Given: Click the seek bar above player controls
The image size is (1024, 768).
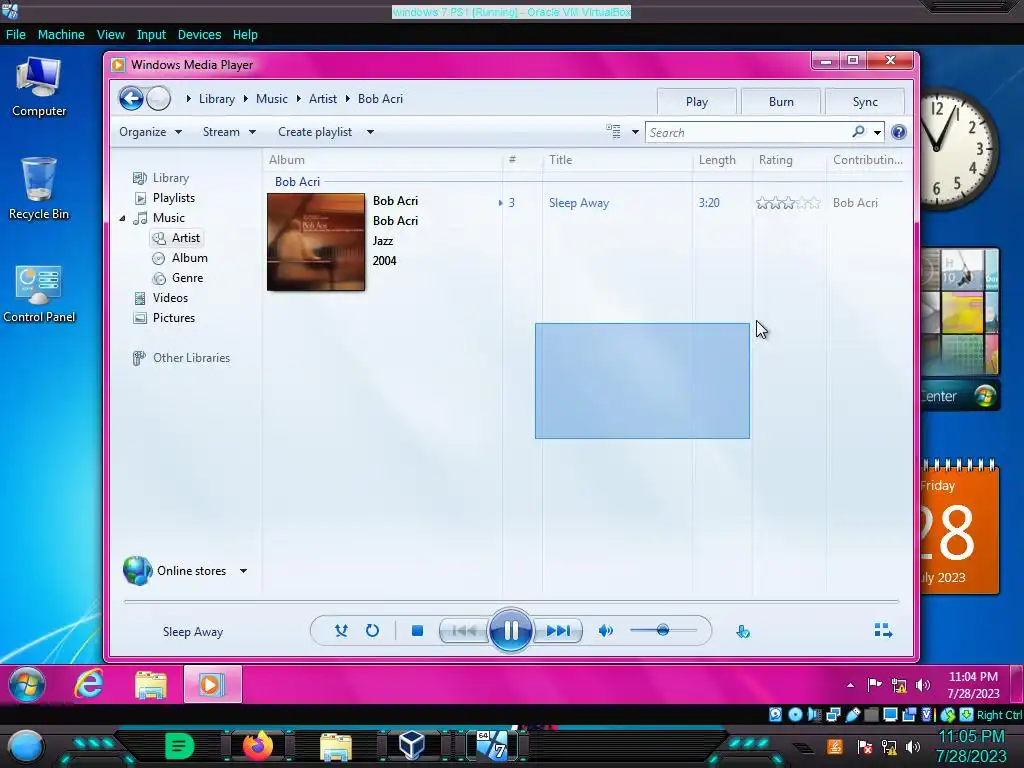Looking at the screenshot, I should click(511, 601).
